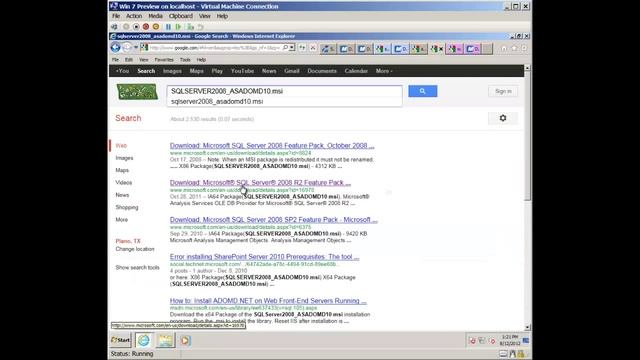The width and height of the screenshot is (640, 360).
Task: Click the lock icon in VM status bar
Action: pyautogui.click(x=521, y=354)
